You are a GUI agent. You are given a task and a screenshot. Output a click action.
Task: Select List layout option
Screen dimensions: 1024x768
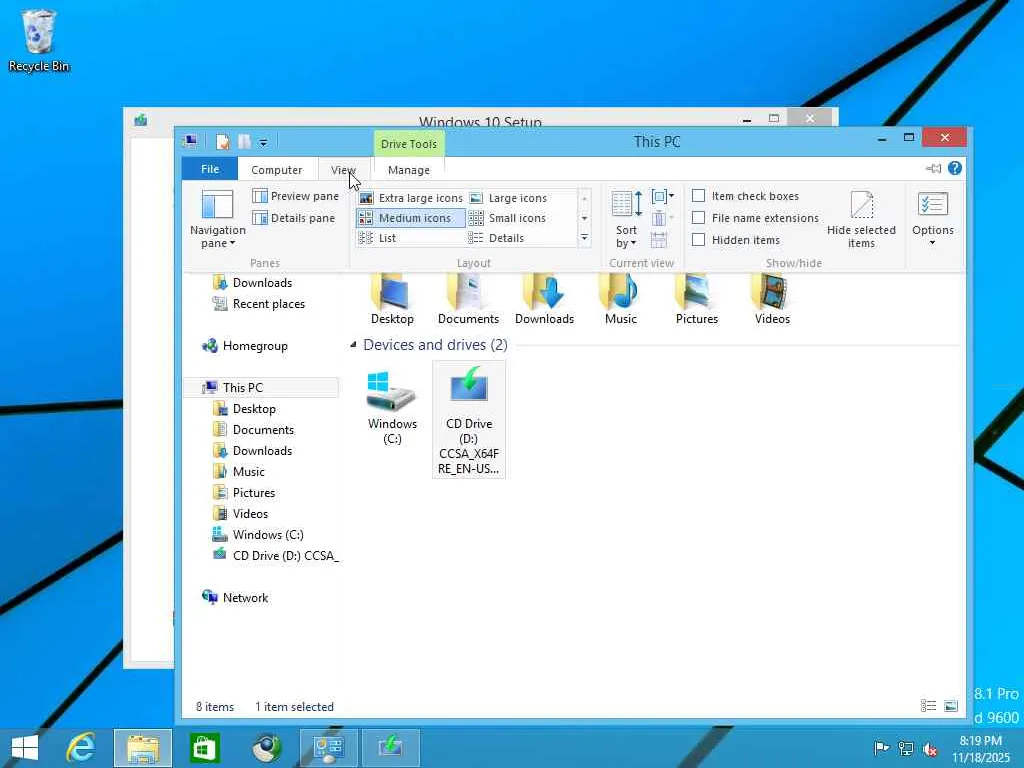tap(377, 238)
